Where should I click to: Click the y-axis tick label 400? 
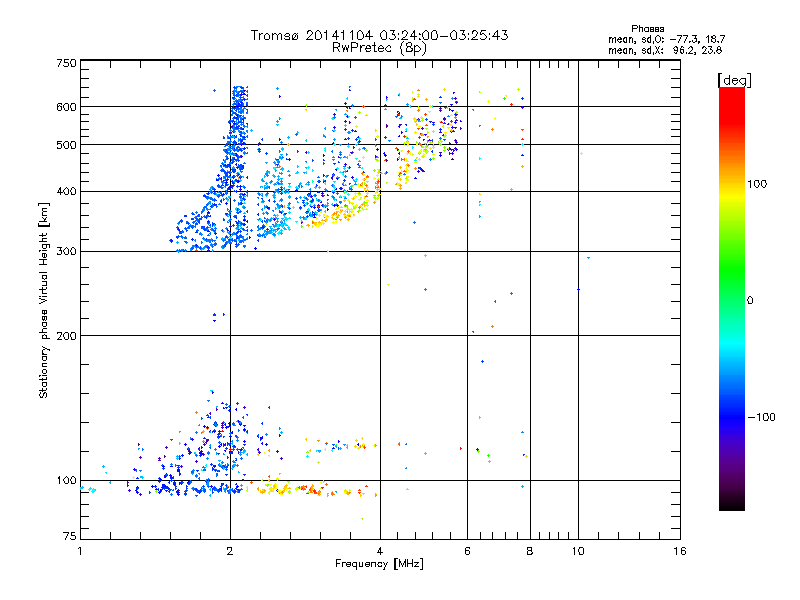click(66, 191)
